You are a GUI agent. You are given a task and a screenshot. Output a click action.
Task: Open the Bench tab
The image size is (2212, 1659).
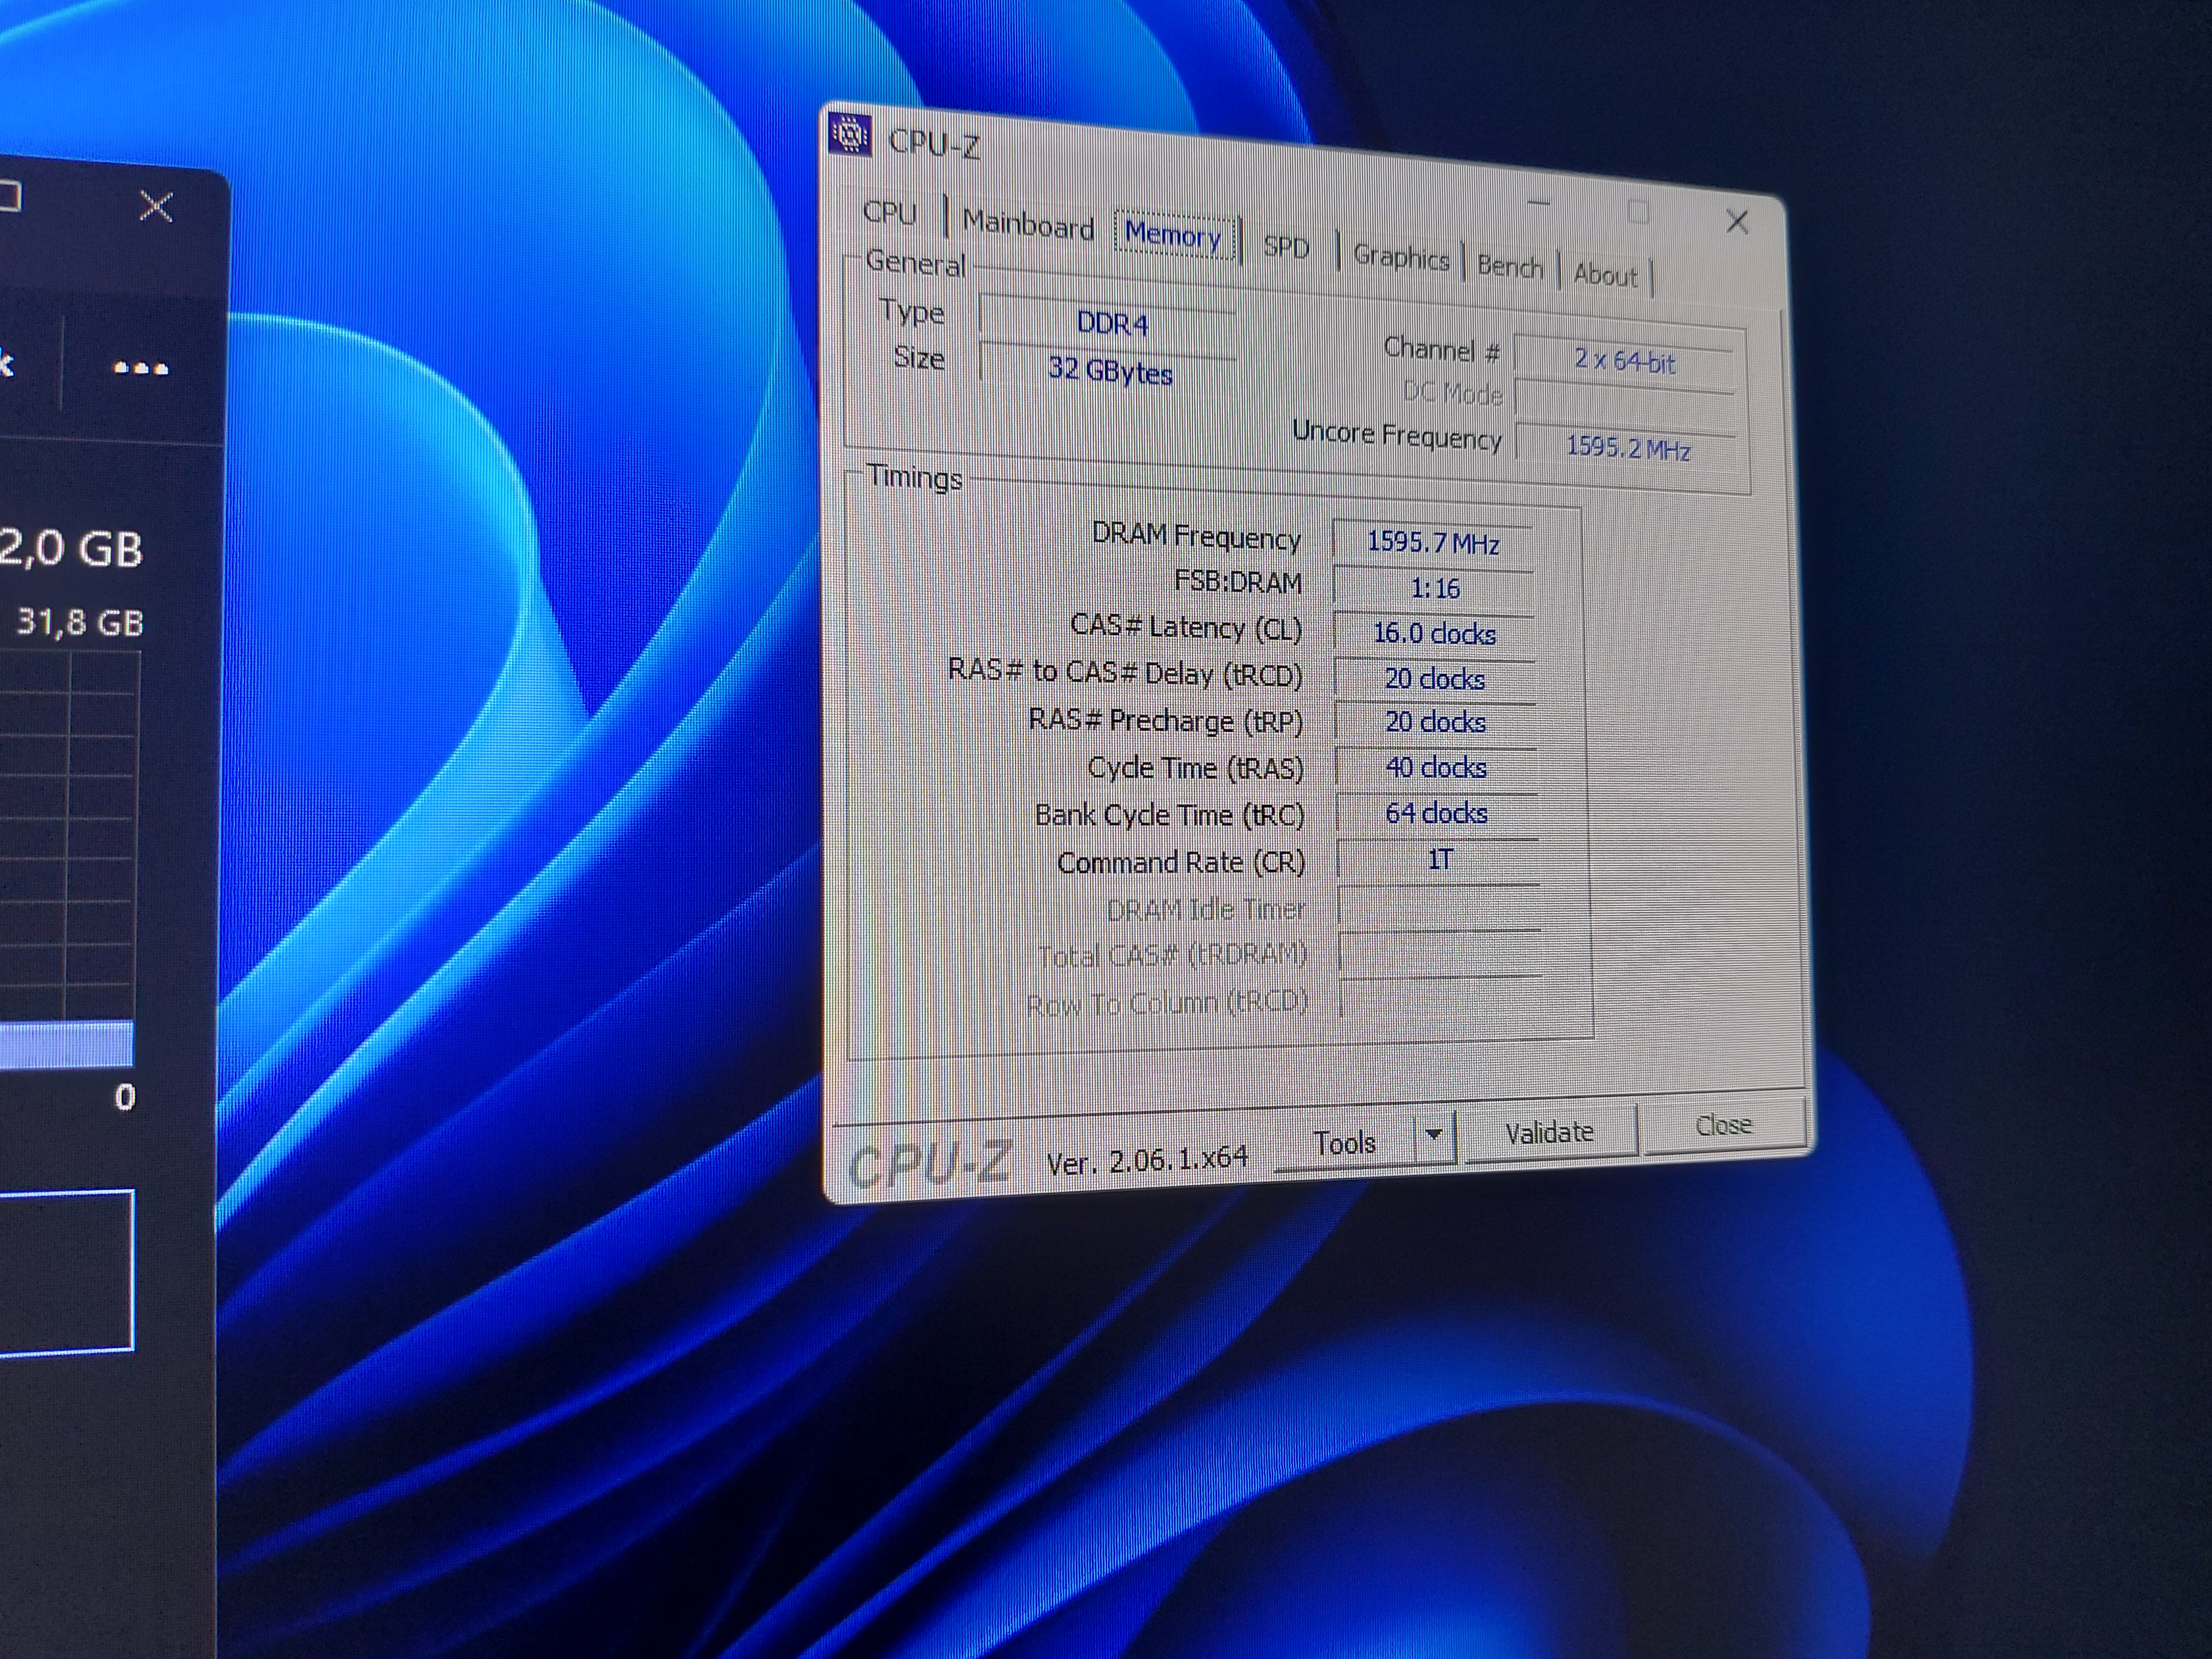(x=1510, y=266)
